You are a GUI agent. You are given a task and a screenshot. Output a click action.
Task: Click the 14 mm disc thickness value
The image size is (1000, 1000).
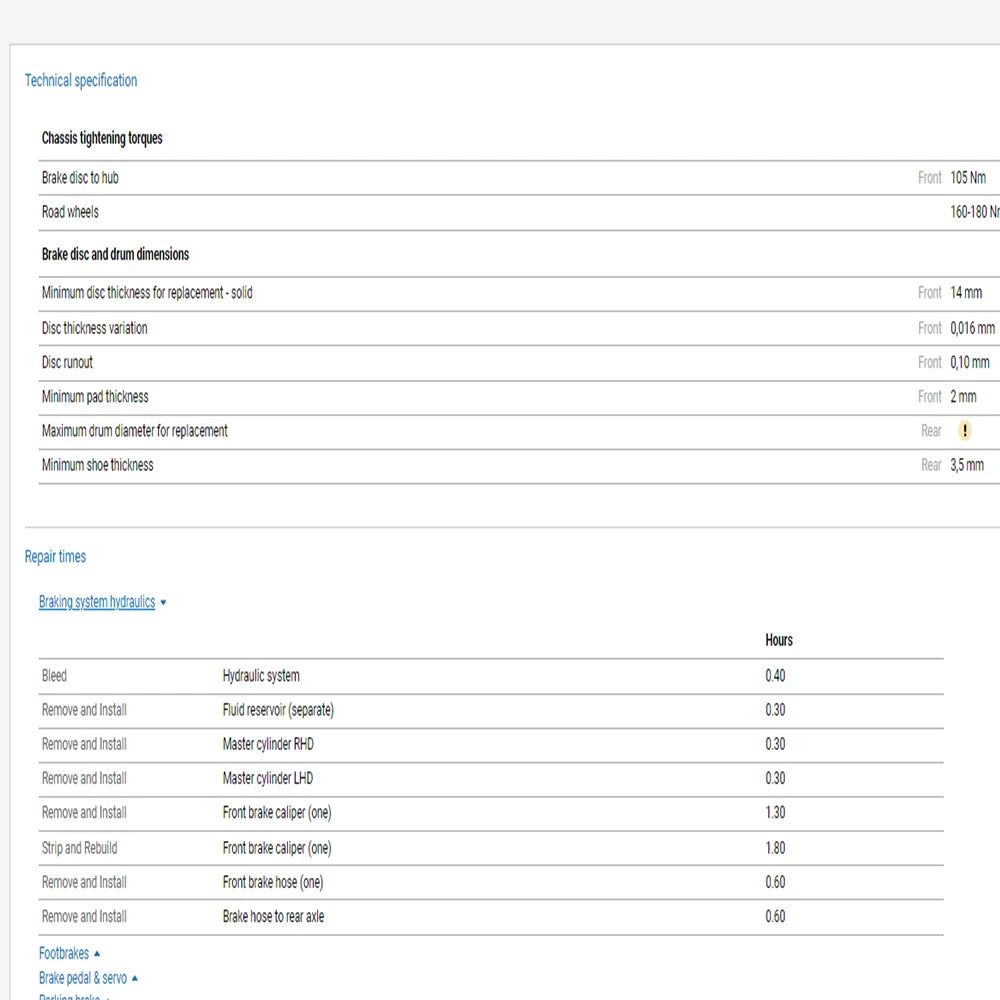[x=966, y=293]
